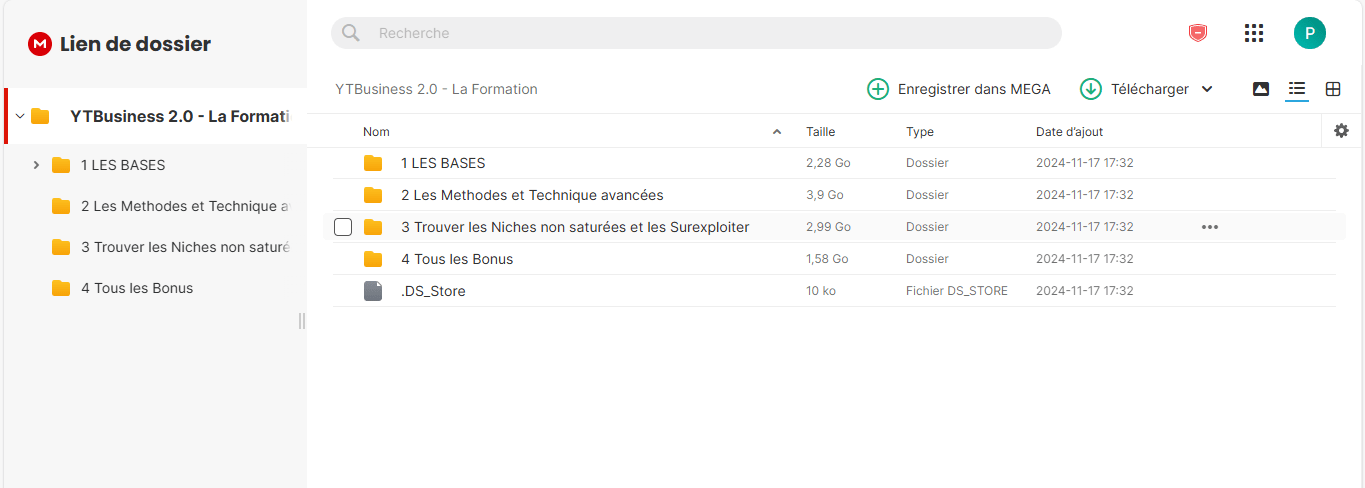1365x488 pixels.
Task: Click sidebar folder icon of 4 Tous les Bonus
Action: click(61, 288)
